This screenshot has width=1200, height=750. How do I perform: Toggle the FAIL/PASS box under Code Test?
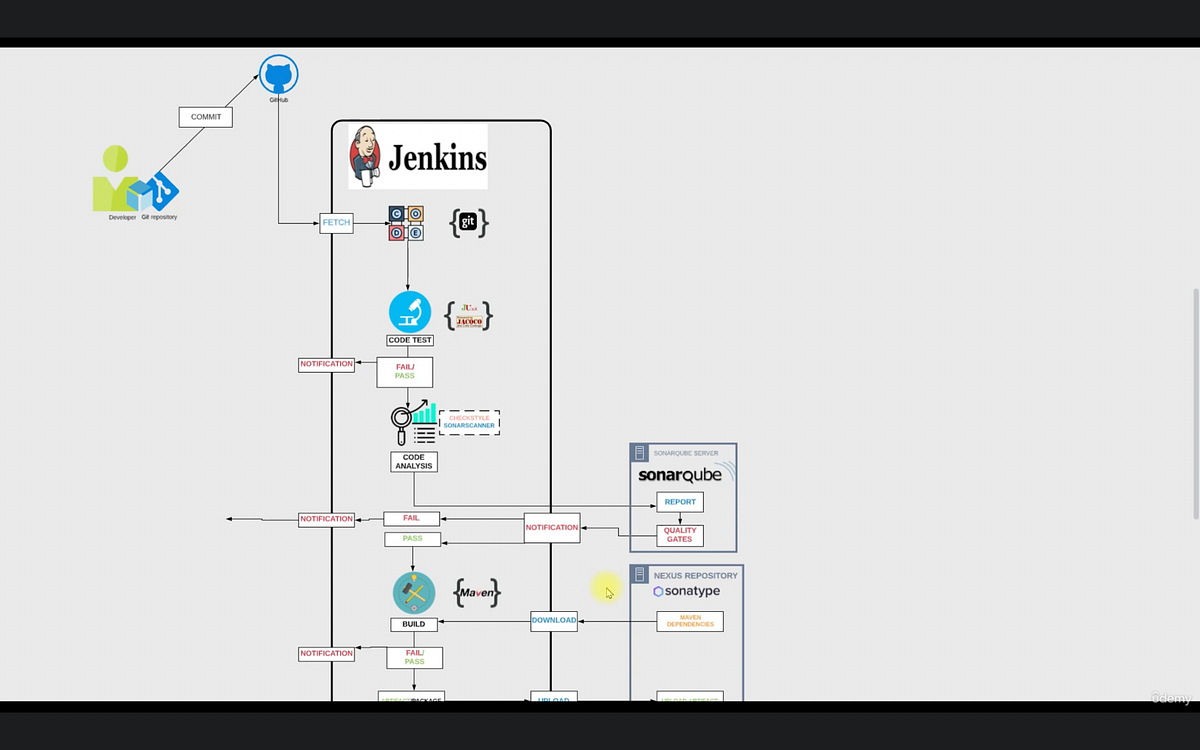(404, 371)
